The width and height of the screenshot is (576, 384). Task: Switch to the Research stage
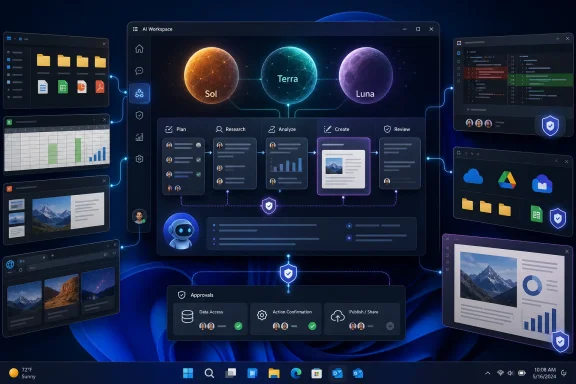(230, 129)
